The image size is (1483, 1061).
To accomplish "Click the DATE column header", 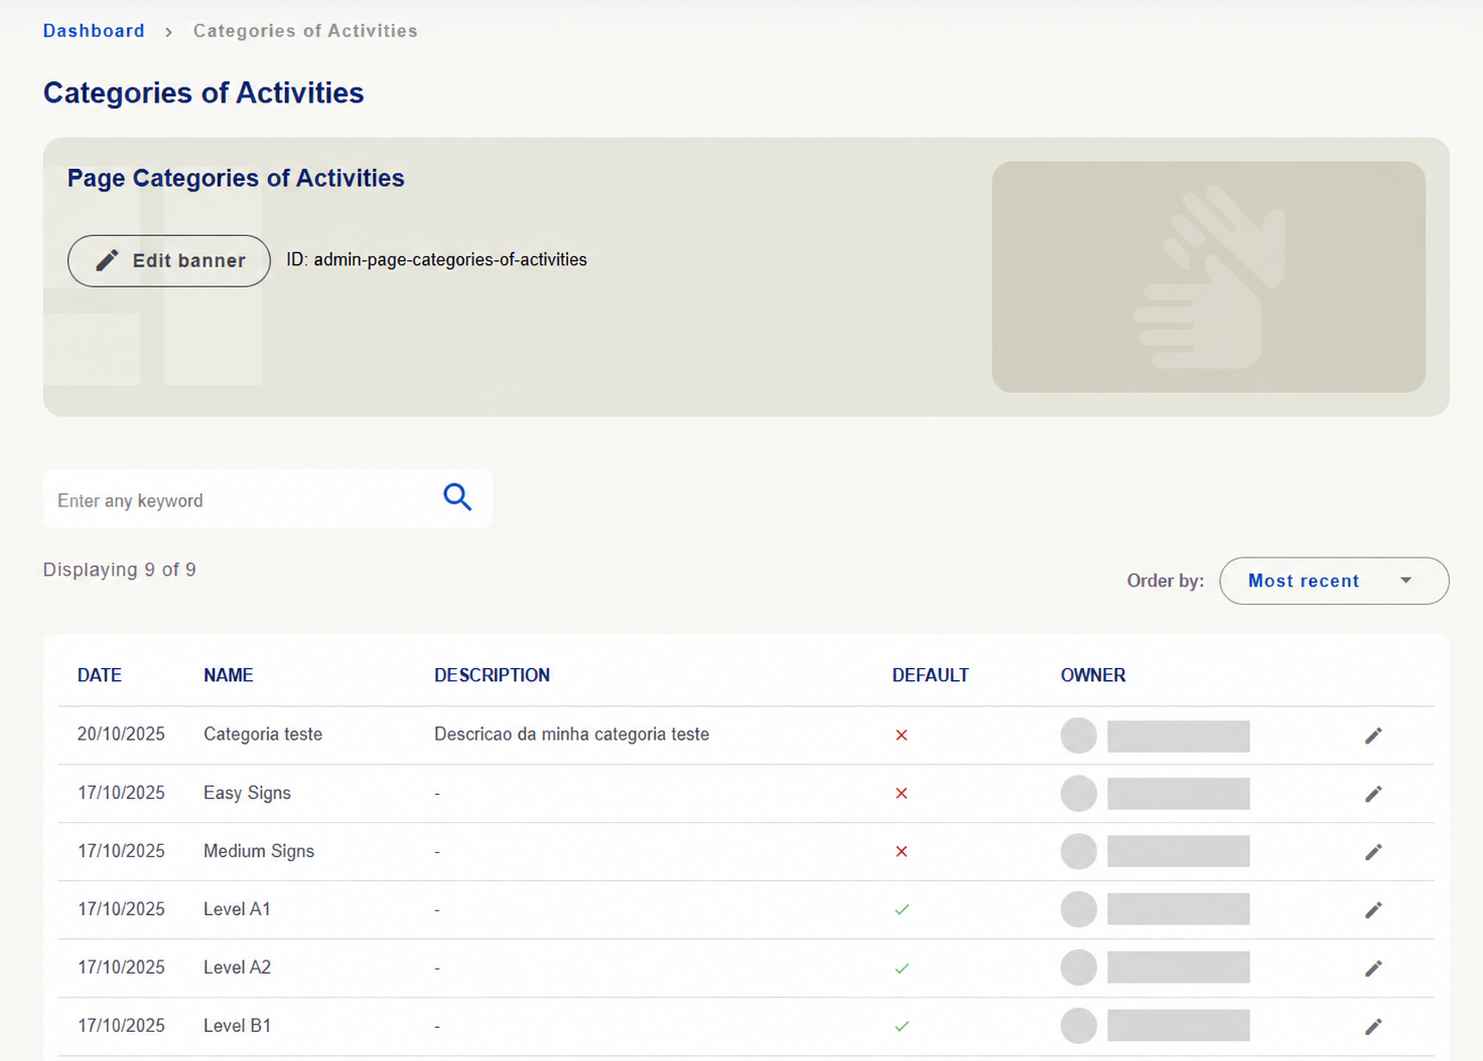I will click(x=100, y=675).
